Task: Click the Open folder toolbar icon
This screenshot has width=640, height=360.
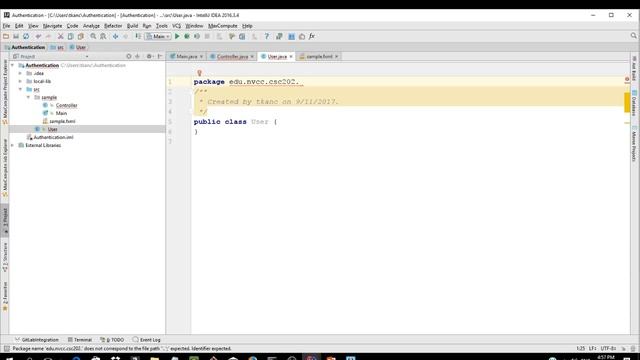Action: pyautogui.click(x=6, y=36)
